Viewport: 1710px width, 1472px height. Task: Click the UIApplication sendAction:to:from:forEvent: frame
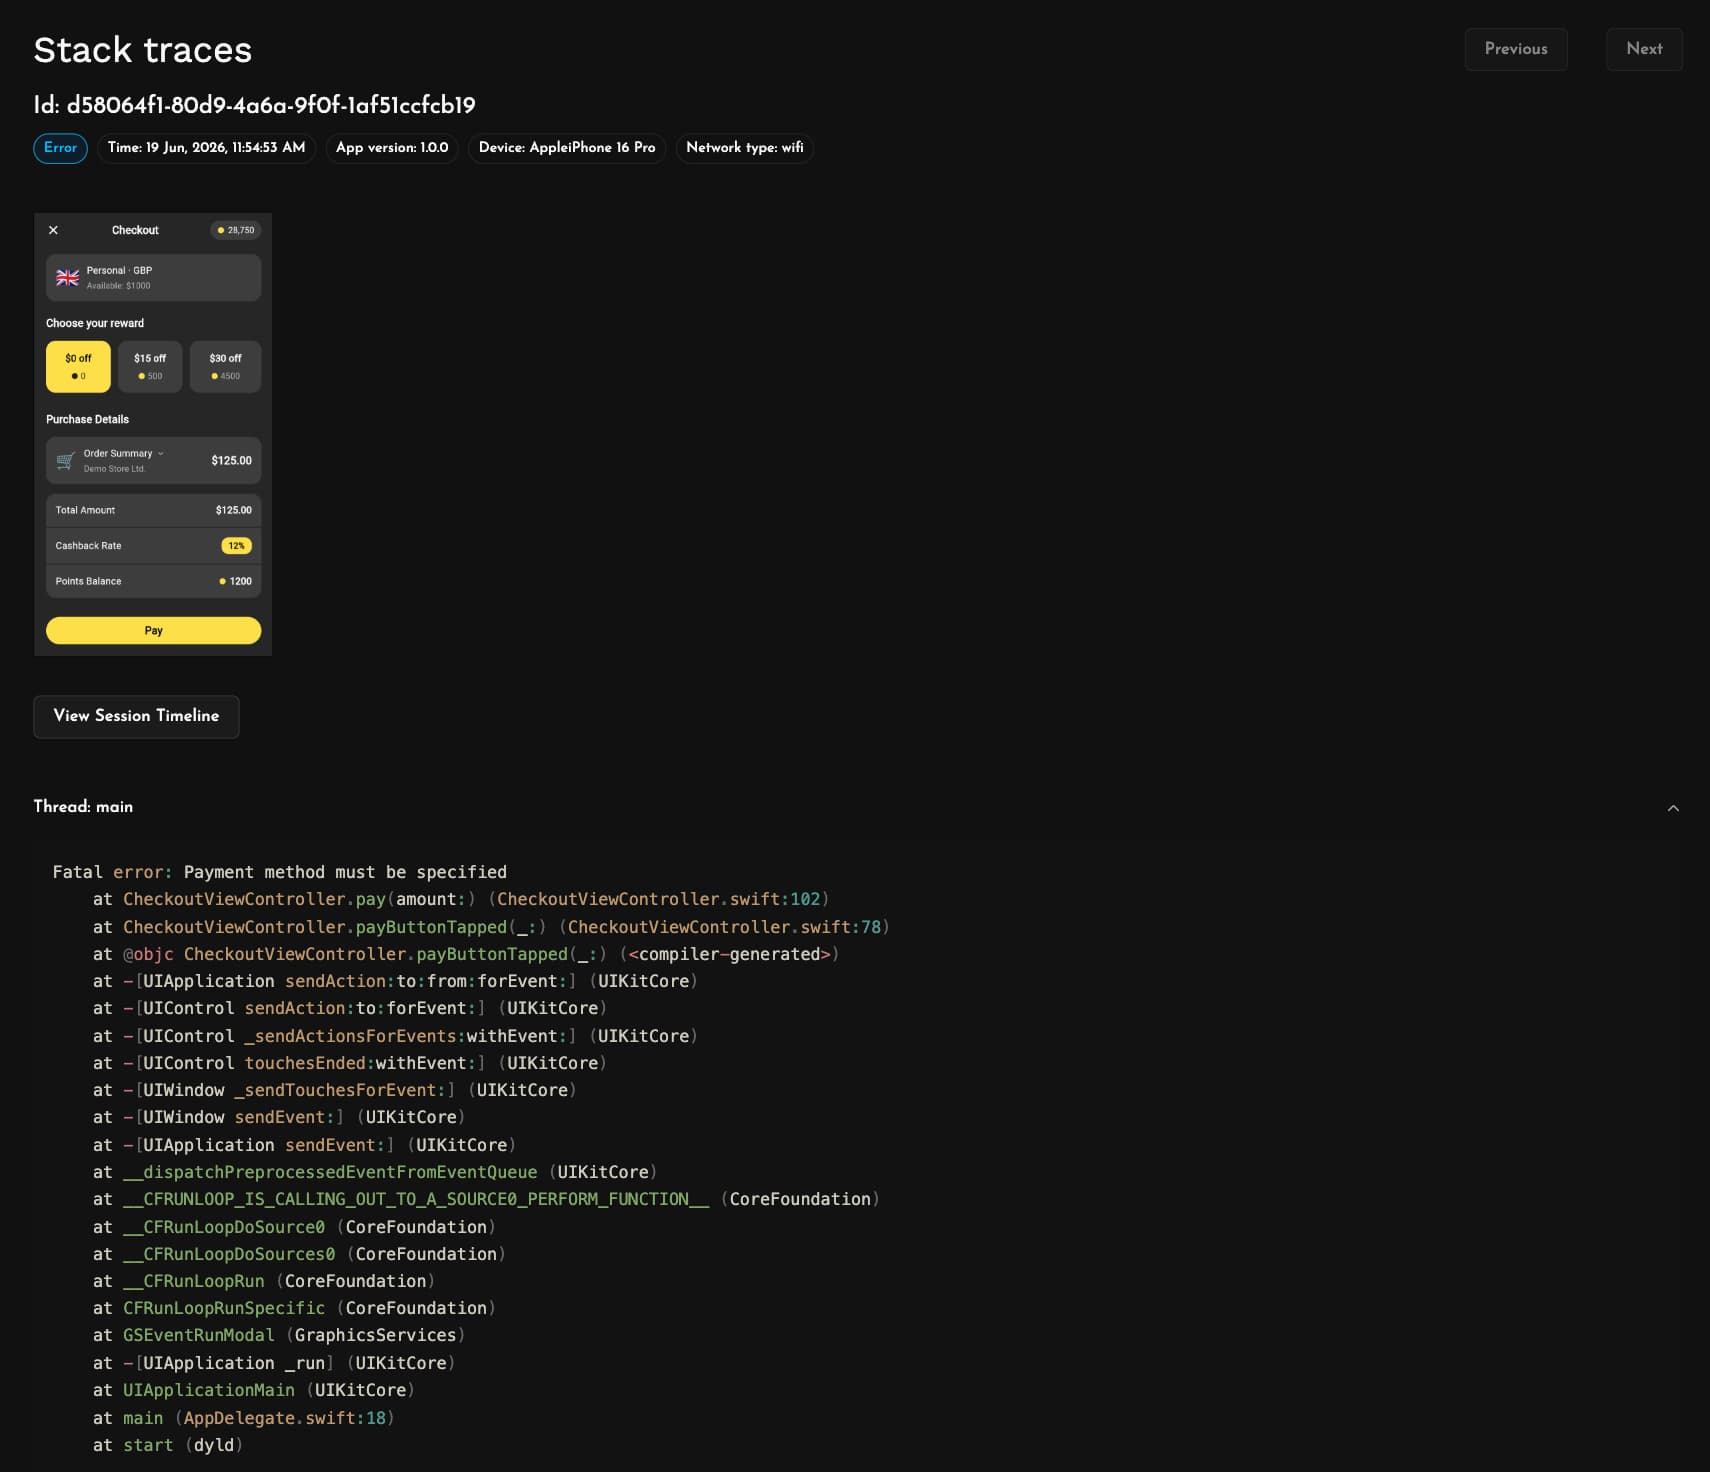pyautogui.click(x=395, y=981)
